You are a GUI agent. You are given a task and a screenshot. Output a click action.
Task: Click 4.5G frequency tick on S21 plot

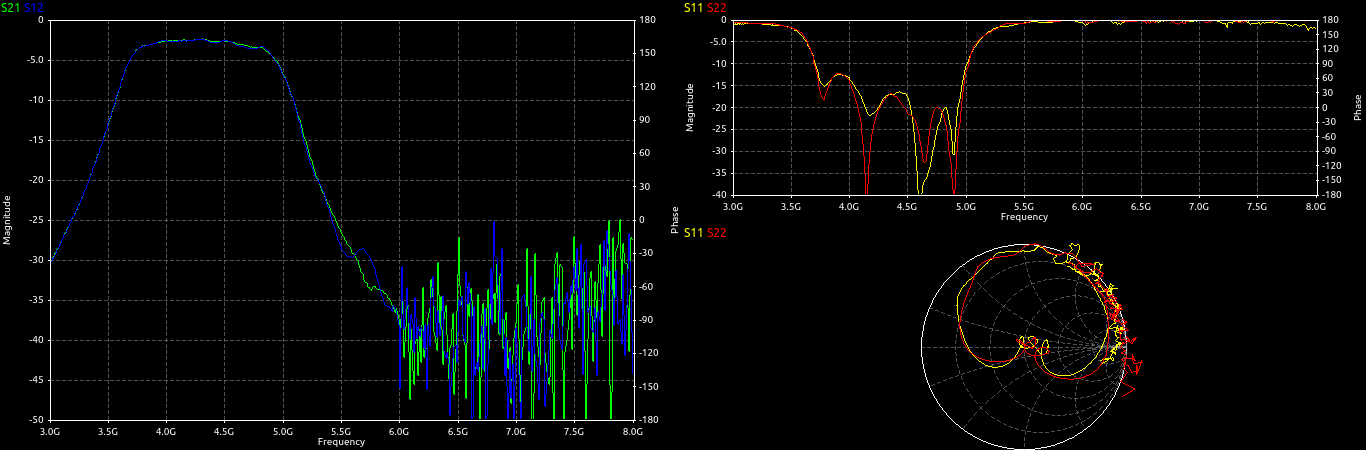coord(224,431)
